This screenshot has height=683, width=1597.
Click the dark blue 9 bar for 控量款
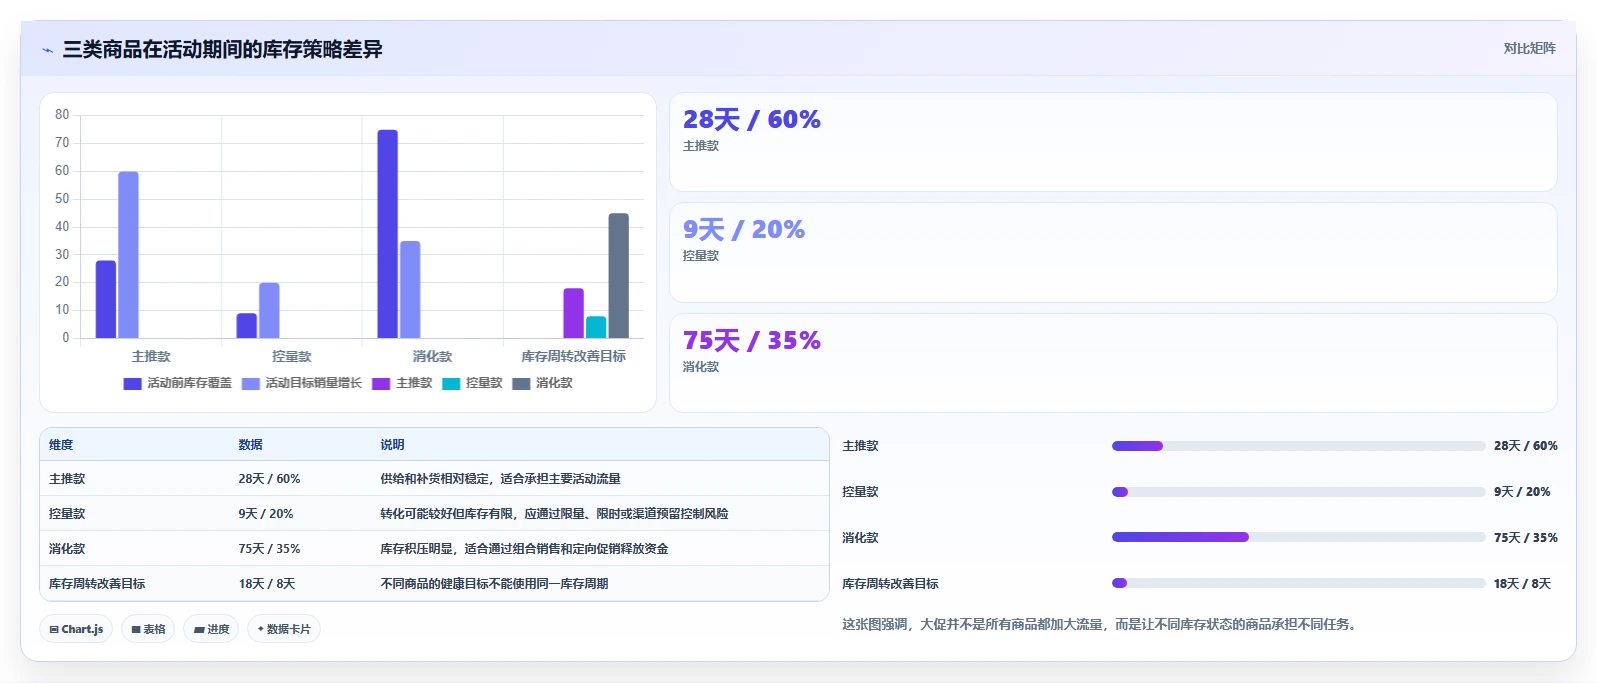pos(247,326)
